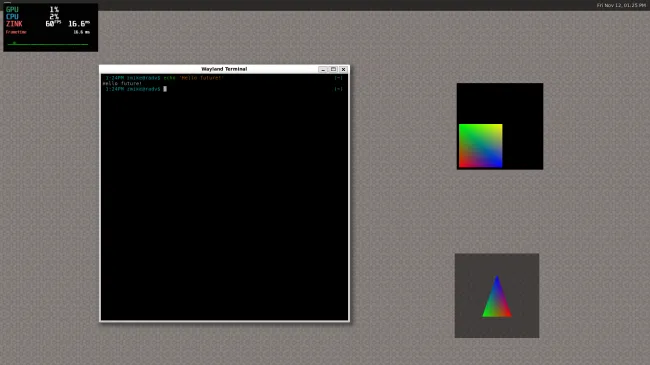Click the echo command text in terminal
650x365 pixels.
click(194, 78)
